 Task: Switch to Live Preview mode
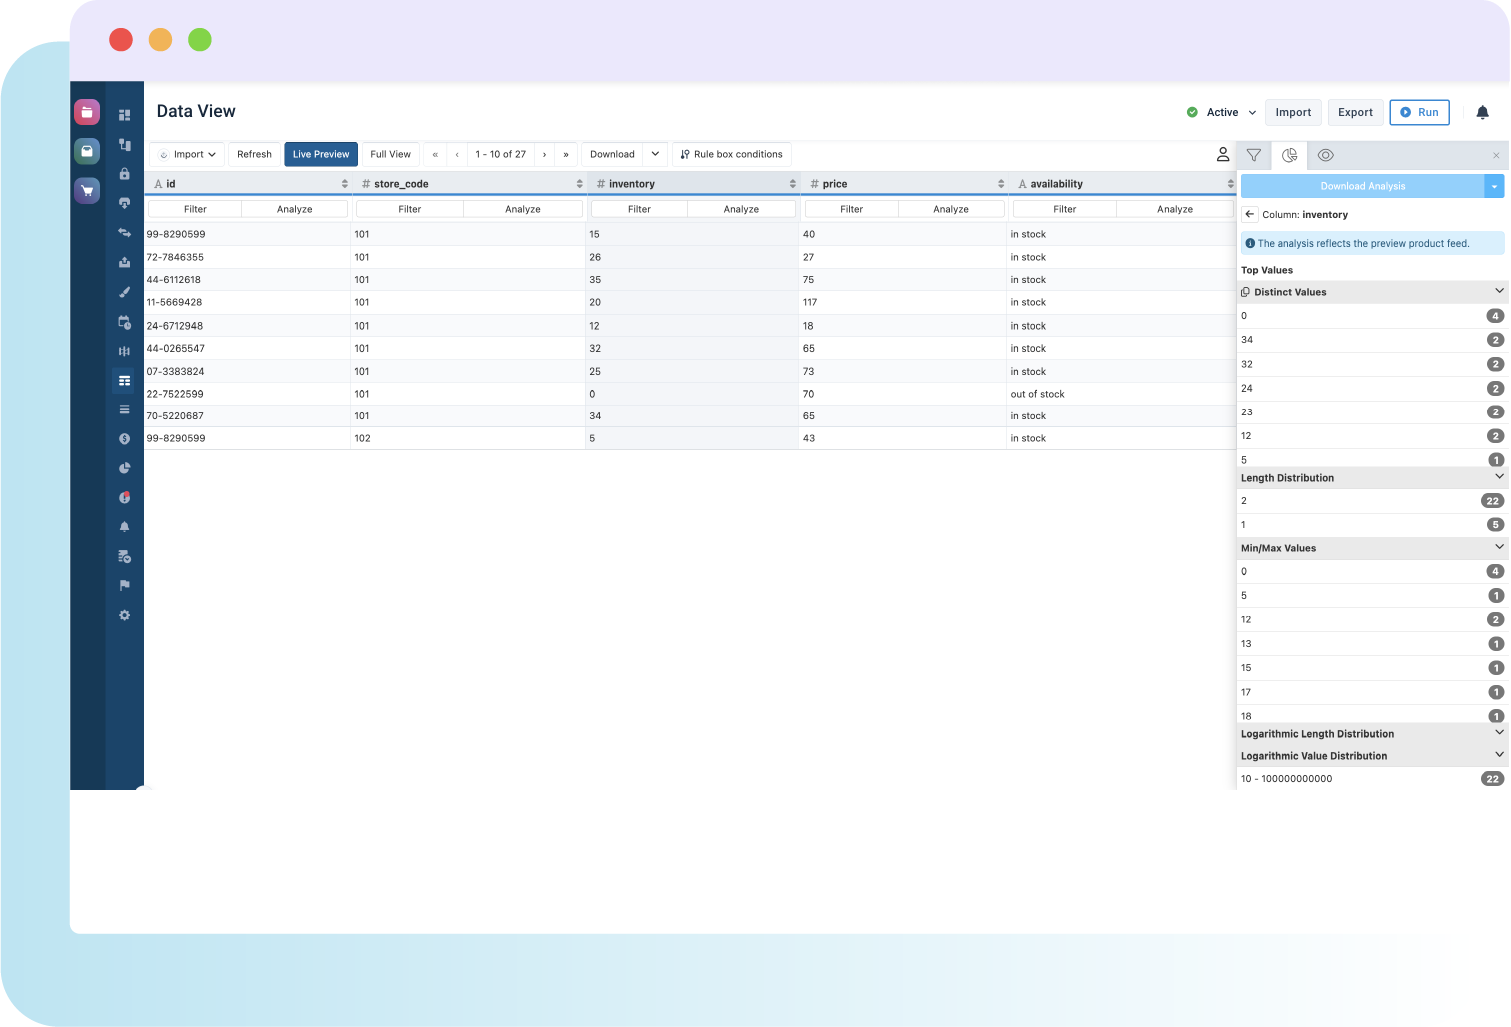(x=320, y=154)
